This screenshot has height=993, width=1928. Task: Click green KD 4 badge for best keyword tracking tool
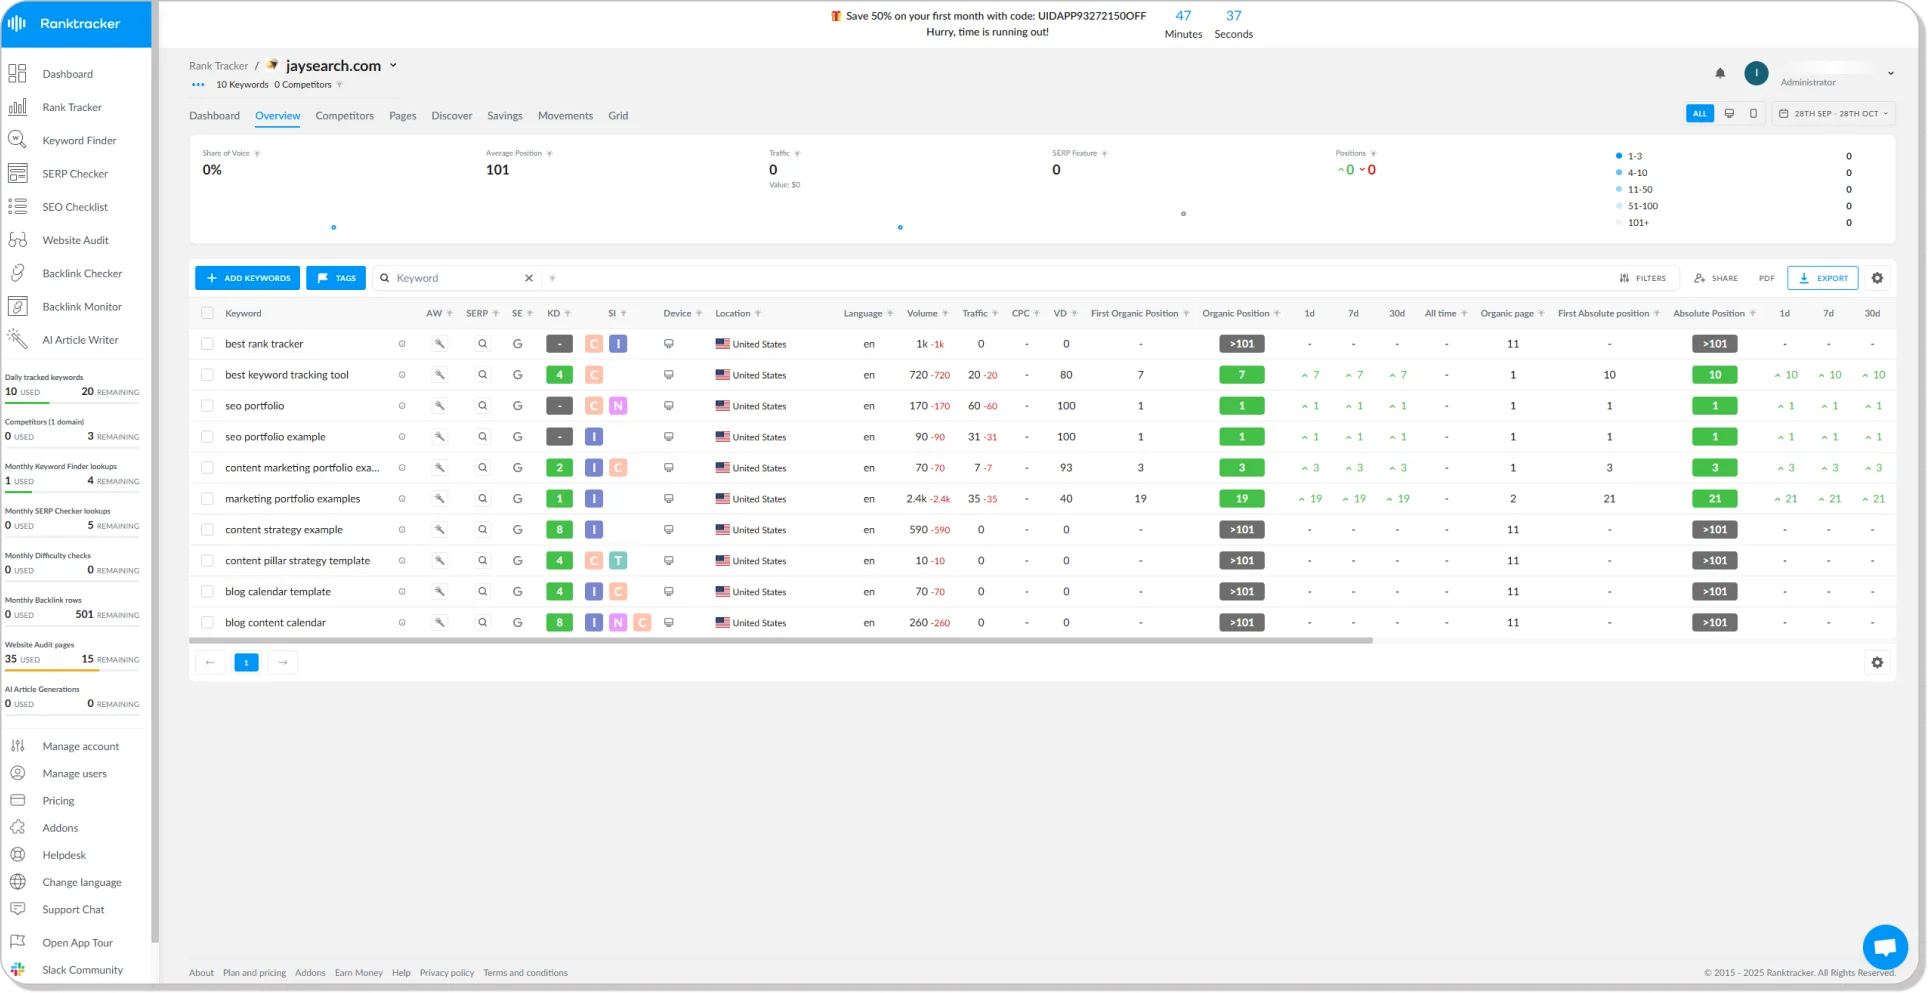559,374
